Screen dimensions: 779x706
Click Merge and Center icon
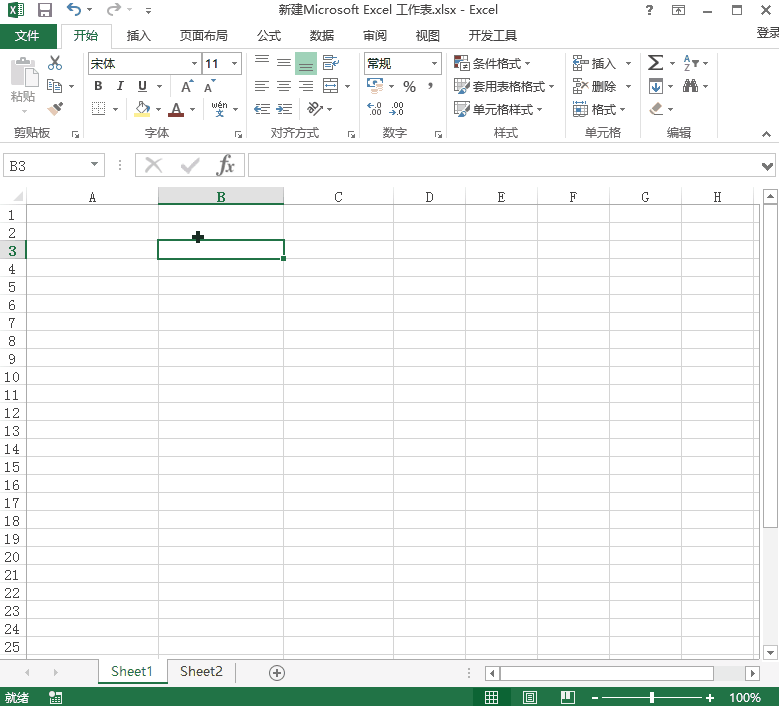[x=330, y=86]
